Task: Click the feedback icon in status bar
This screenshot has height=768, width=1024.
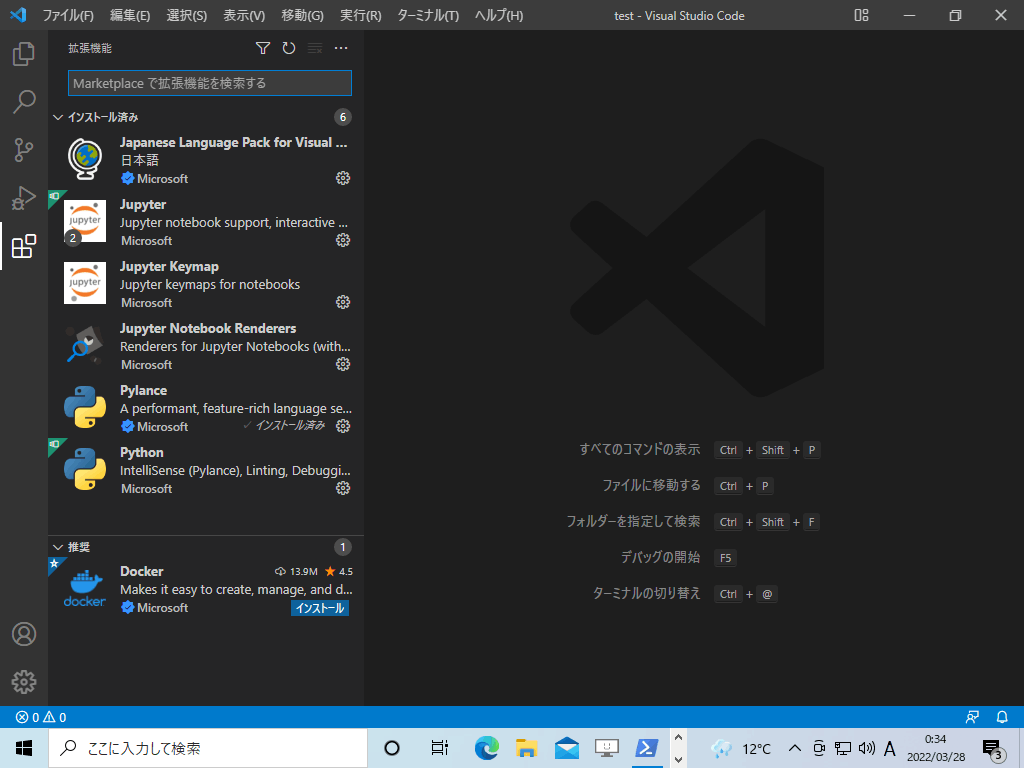Action: point(972,717)
